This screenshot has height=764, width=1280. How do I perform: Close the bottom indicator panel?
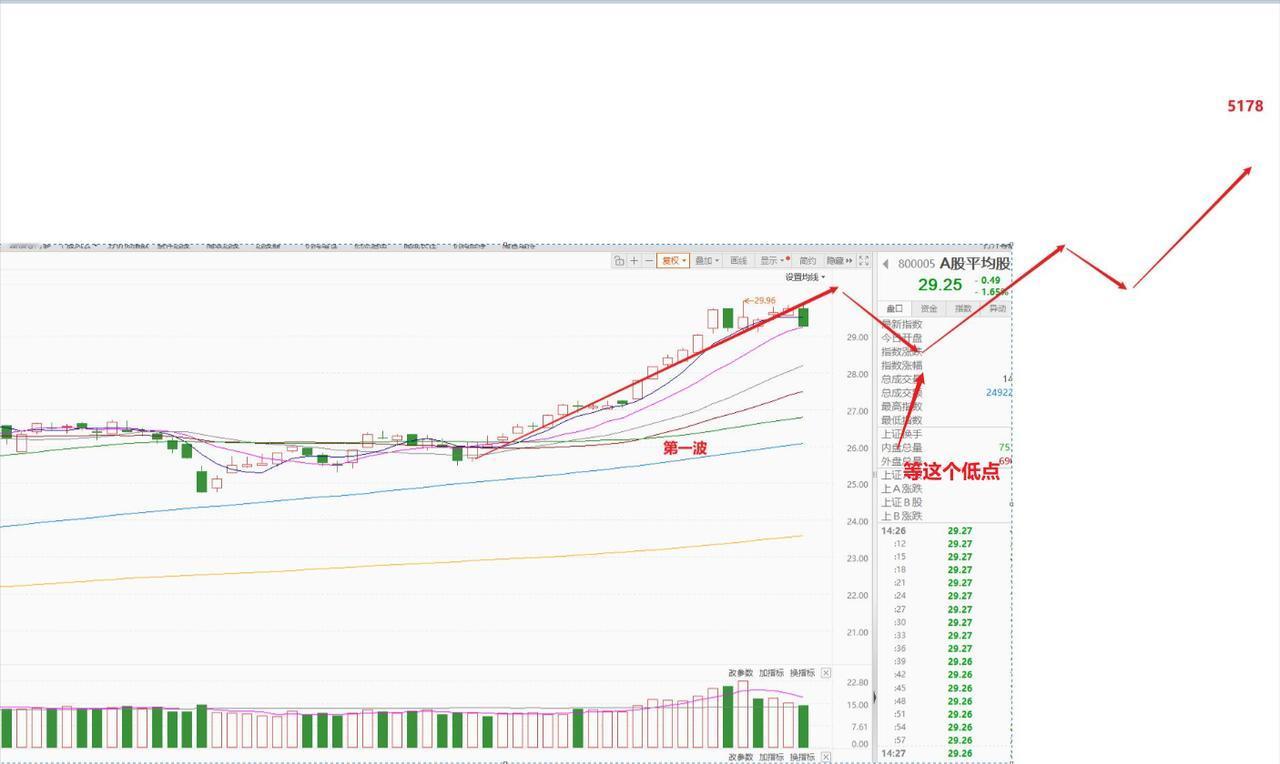[826, 757]
